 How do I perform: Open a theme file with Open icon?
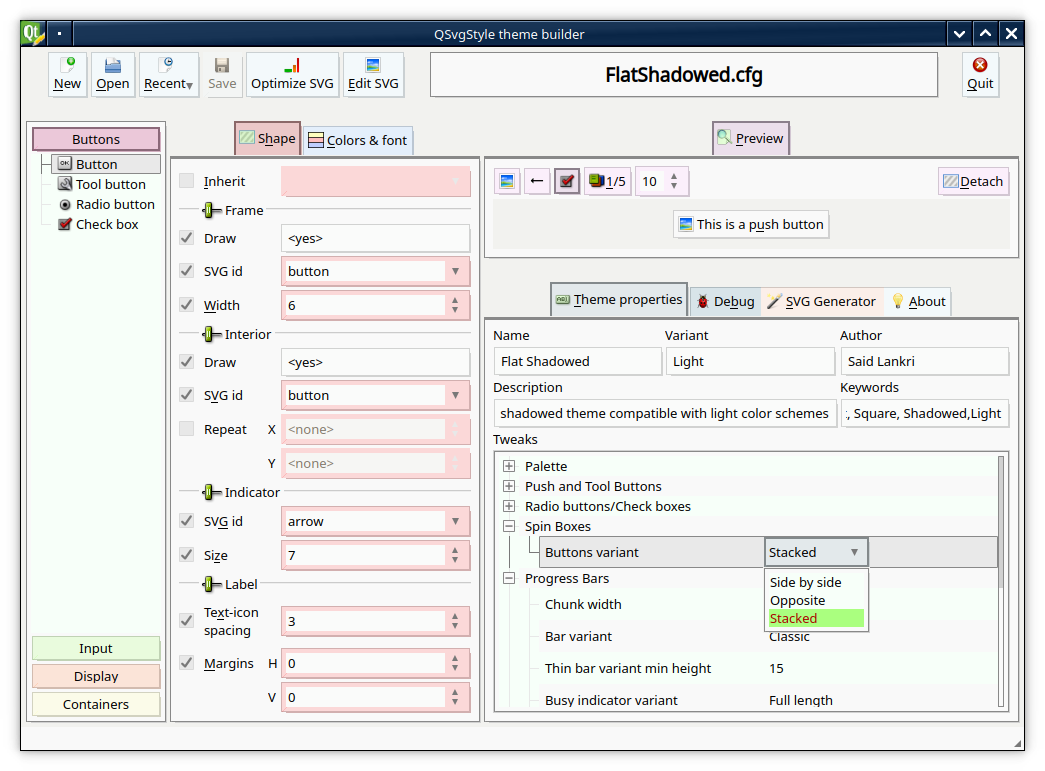tap(113, 75)
